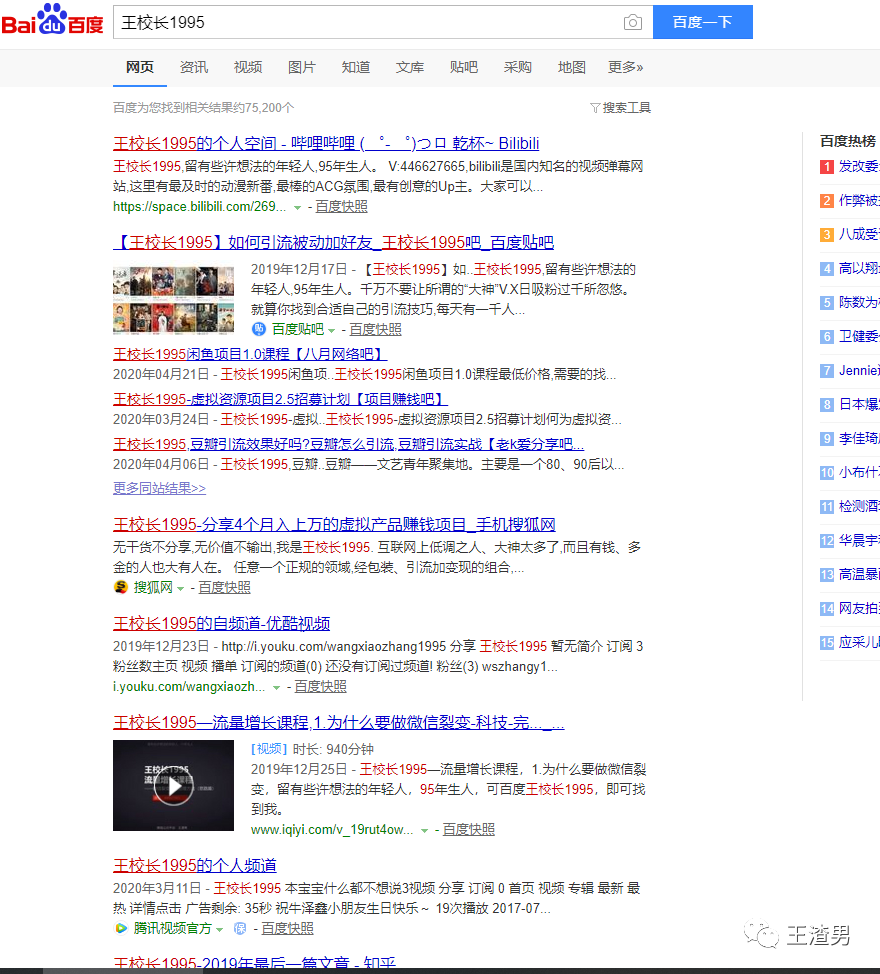The image size is (880, 974).
Task: Expand dropdown next to 百度贴吧 source
Action: [332, 330]
